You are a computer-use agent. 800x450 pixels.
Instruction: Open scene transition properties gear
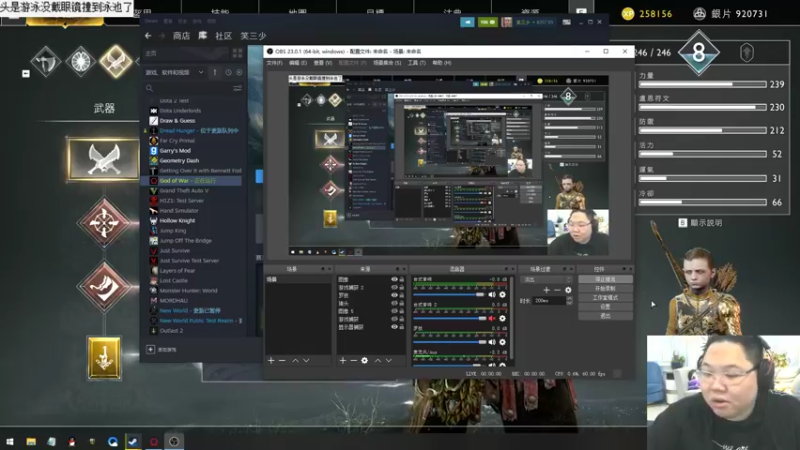point(568,290)
